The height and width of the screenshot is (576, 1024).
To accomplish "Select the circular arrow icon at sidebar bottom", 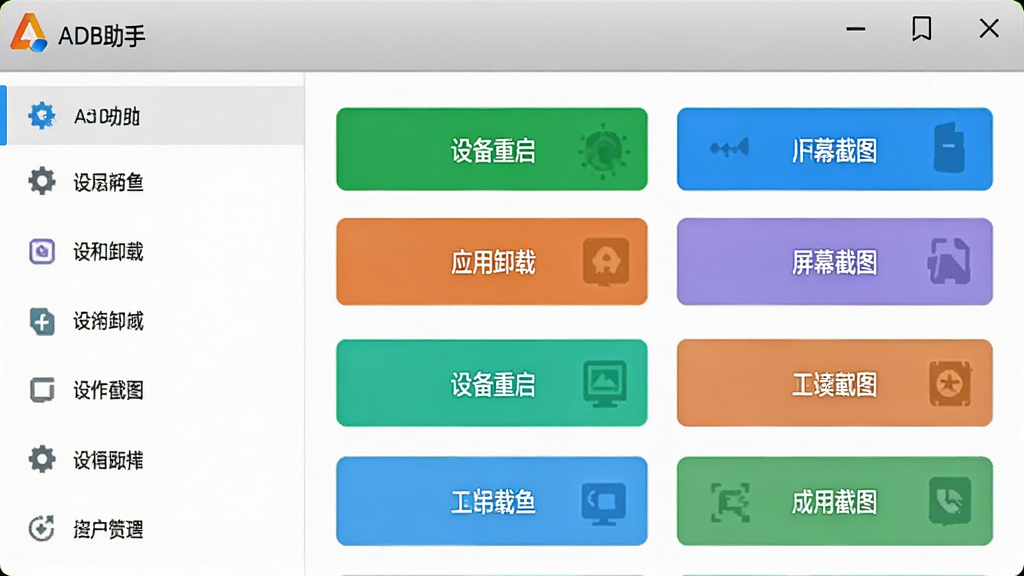I will coord(41,528).
